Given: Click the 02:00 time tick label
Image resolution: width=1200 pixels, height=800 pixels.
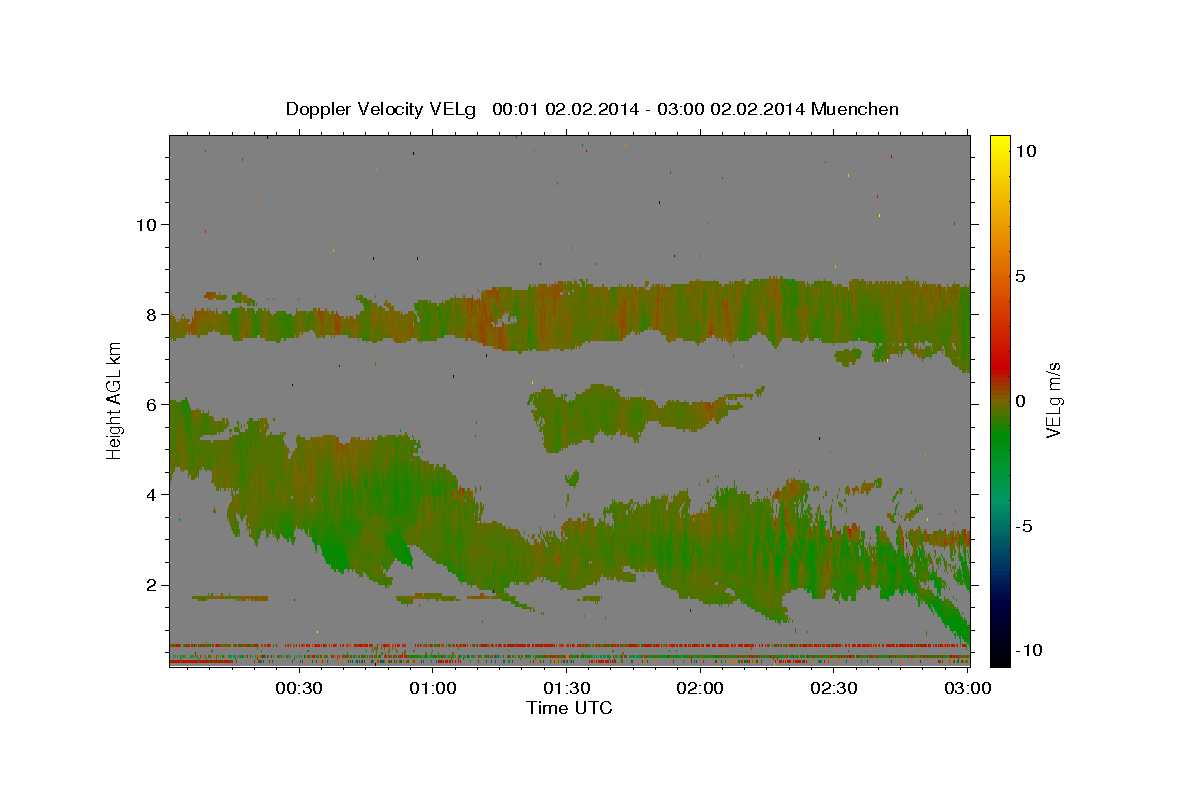Looking at the screenshot, I should click(700, 688).
